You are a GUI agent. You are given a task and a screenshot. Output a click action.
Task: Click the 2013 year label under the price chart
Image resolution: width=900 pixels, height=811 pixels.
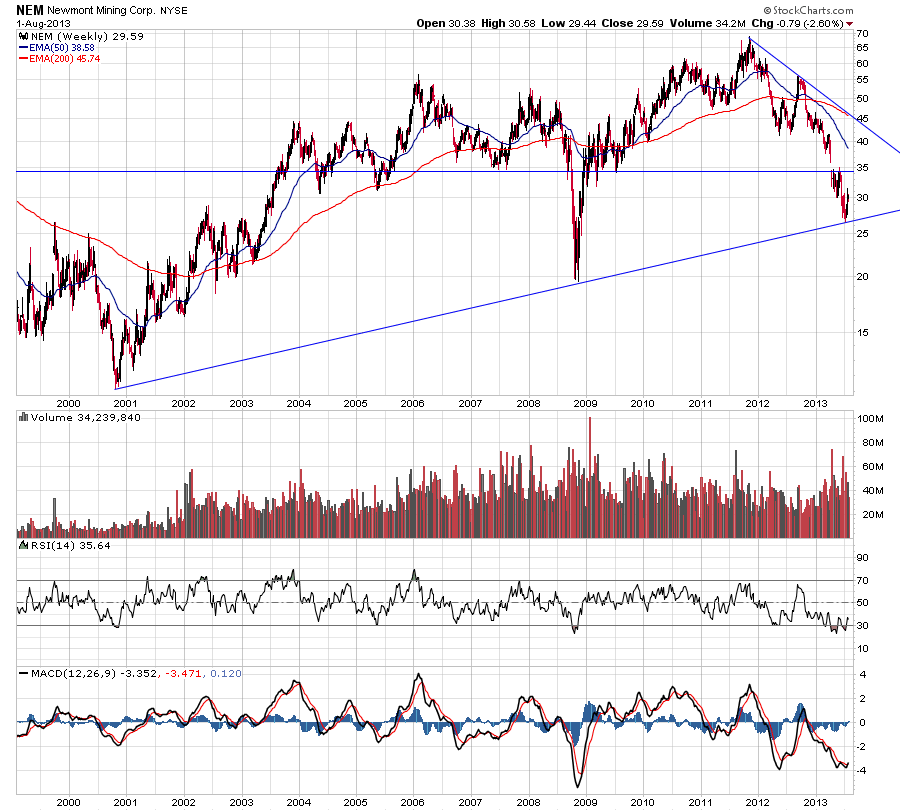click(x=815, y=403)
